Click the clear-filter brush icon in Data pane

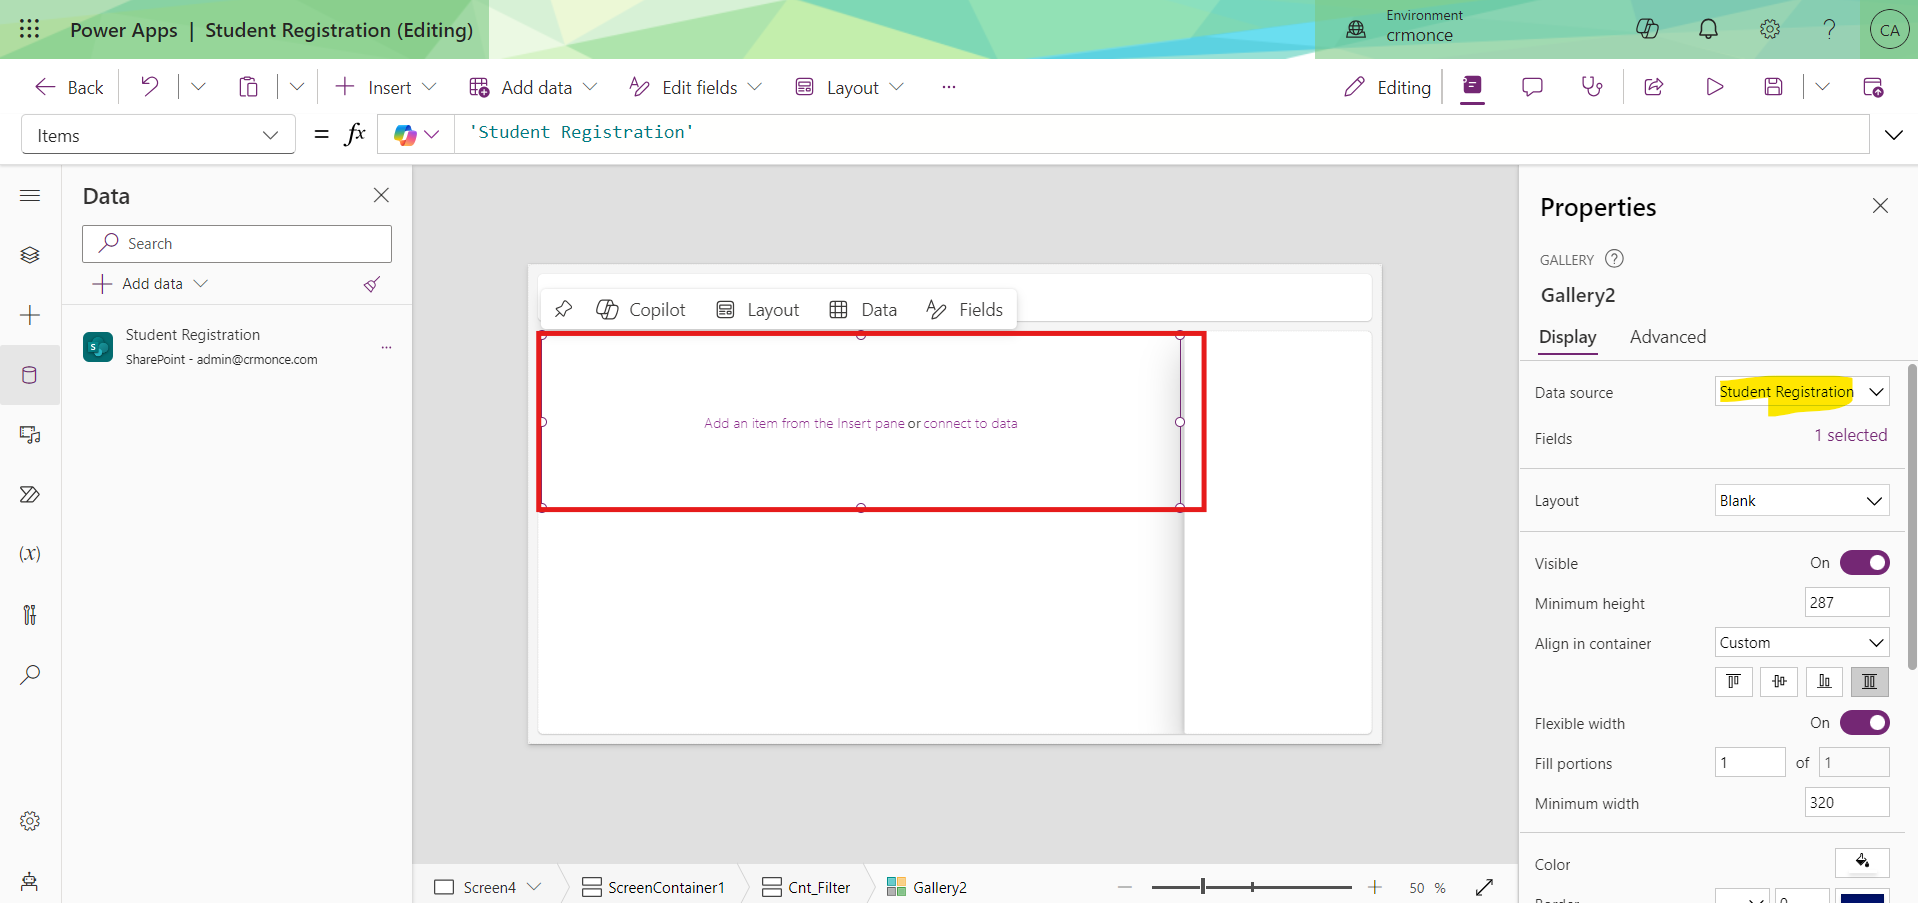(372, 284)
